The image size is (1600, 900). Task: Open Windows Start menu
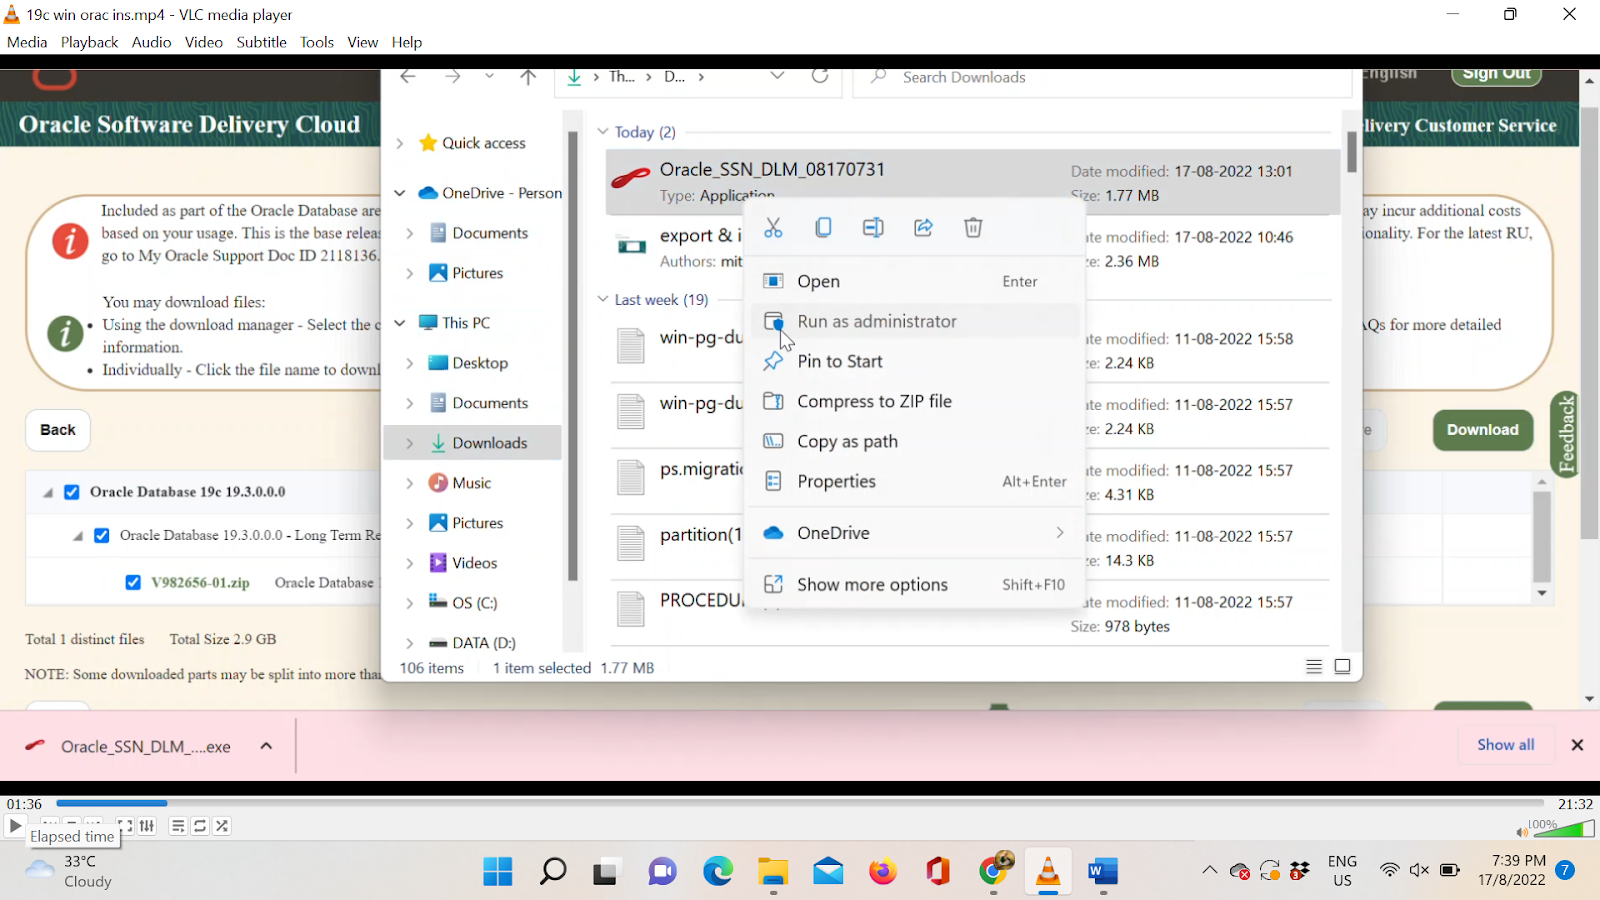498,872
